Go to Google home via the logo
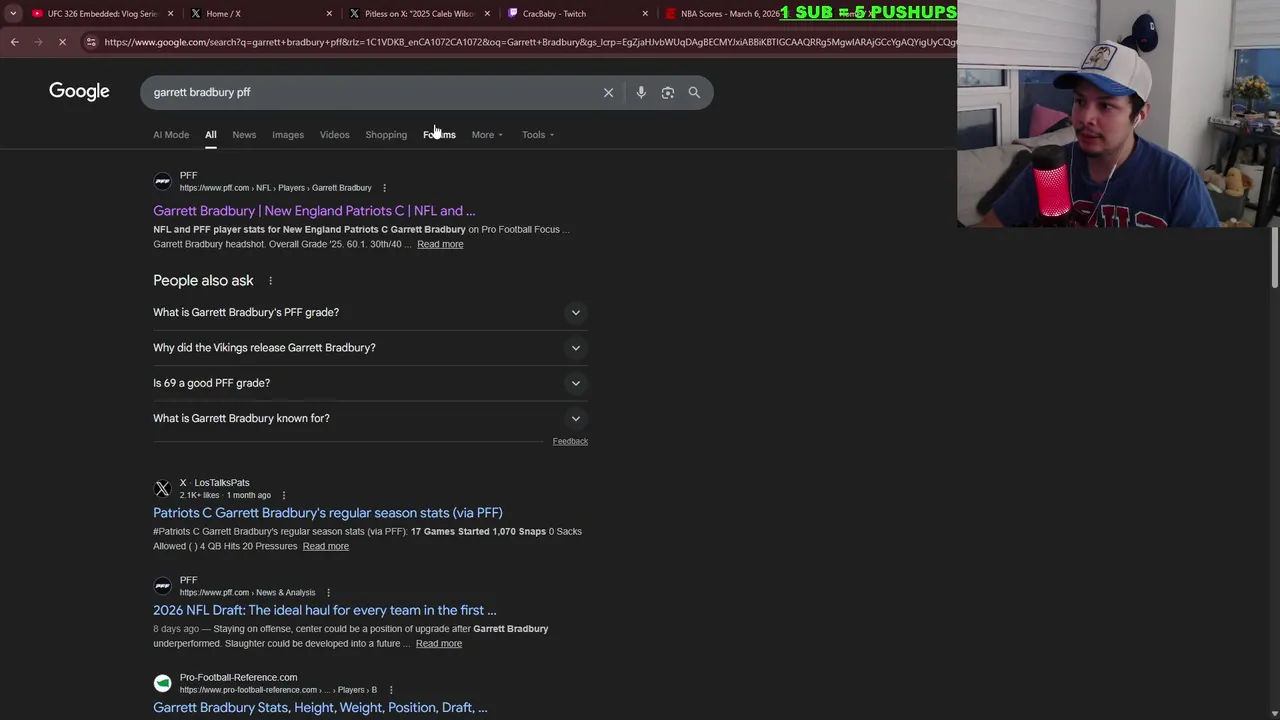The image size is (1280, 720). tap(79, 92)
